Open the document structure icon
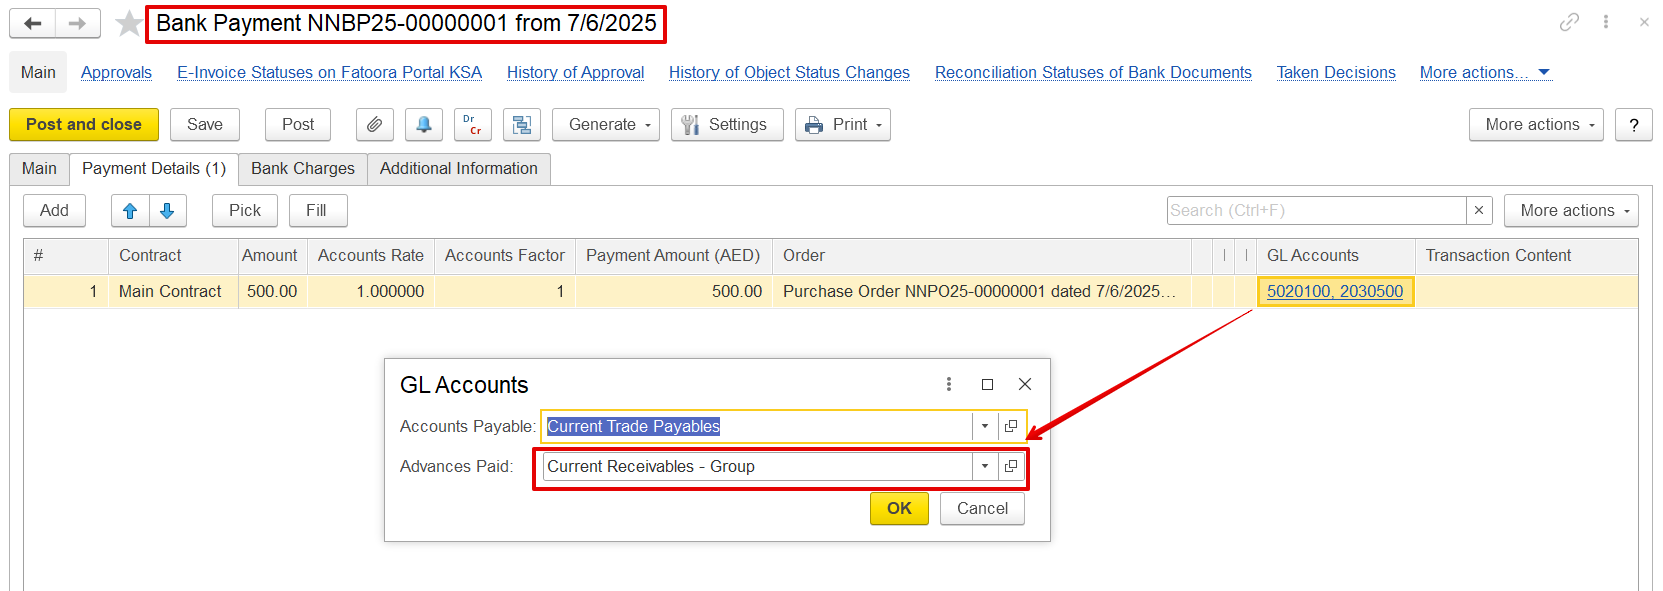The image size is (1663, 591). 521,125
